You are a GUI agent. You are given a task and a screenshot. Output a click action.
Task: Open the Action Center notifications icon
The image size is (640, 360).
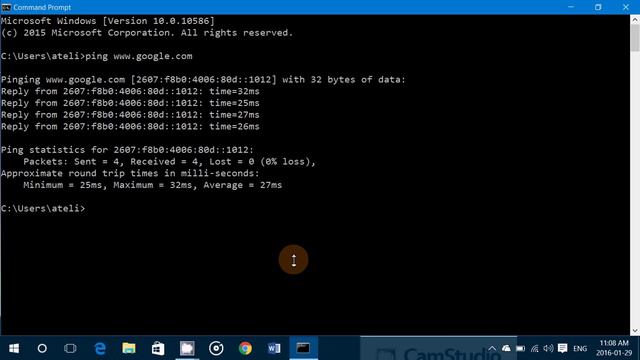[562, 348]
